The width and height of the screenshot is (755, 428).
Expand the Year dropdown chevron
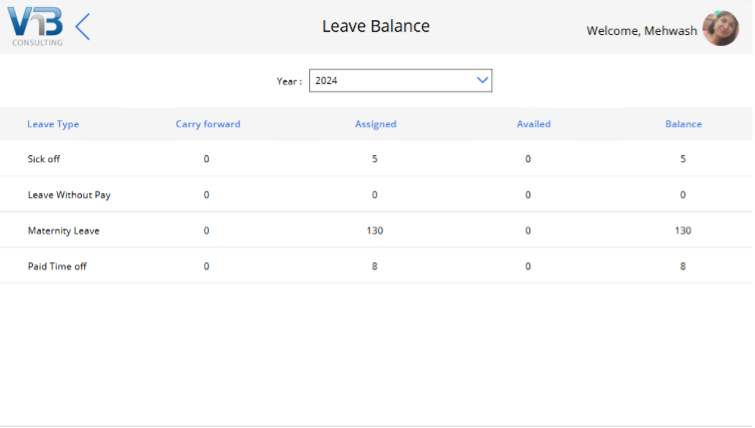[482, 80]
